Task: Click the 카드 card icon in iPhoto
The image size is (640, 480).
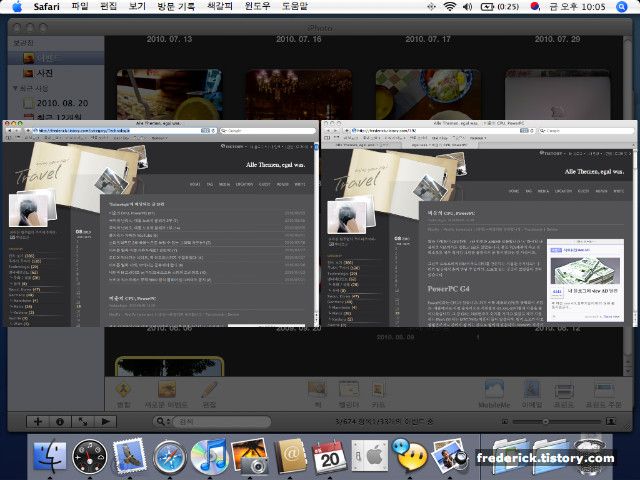Action: 378,390
